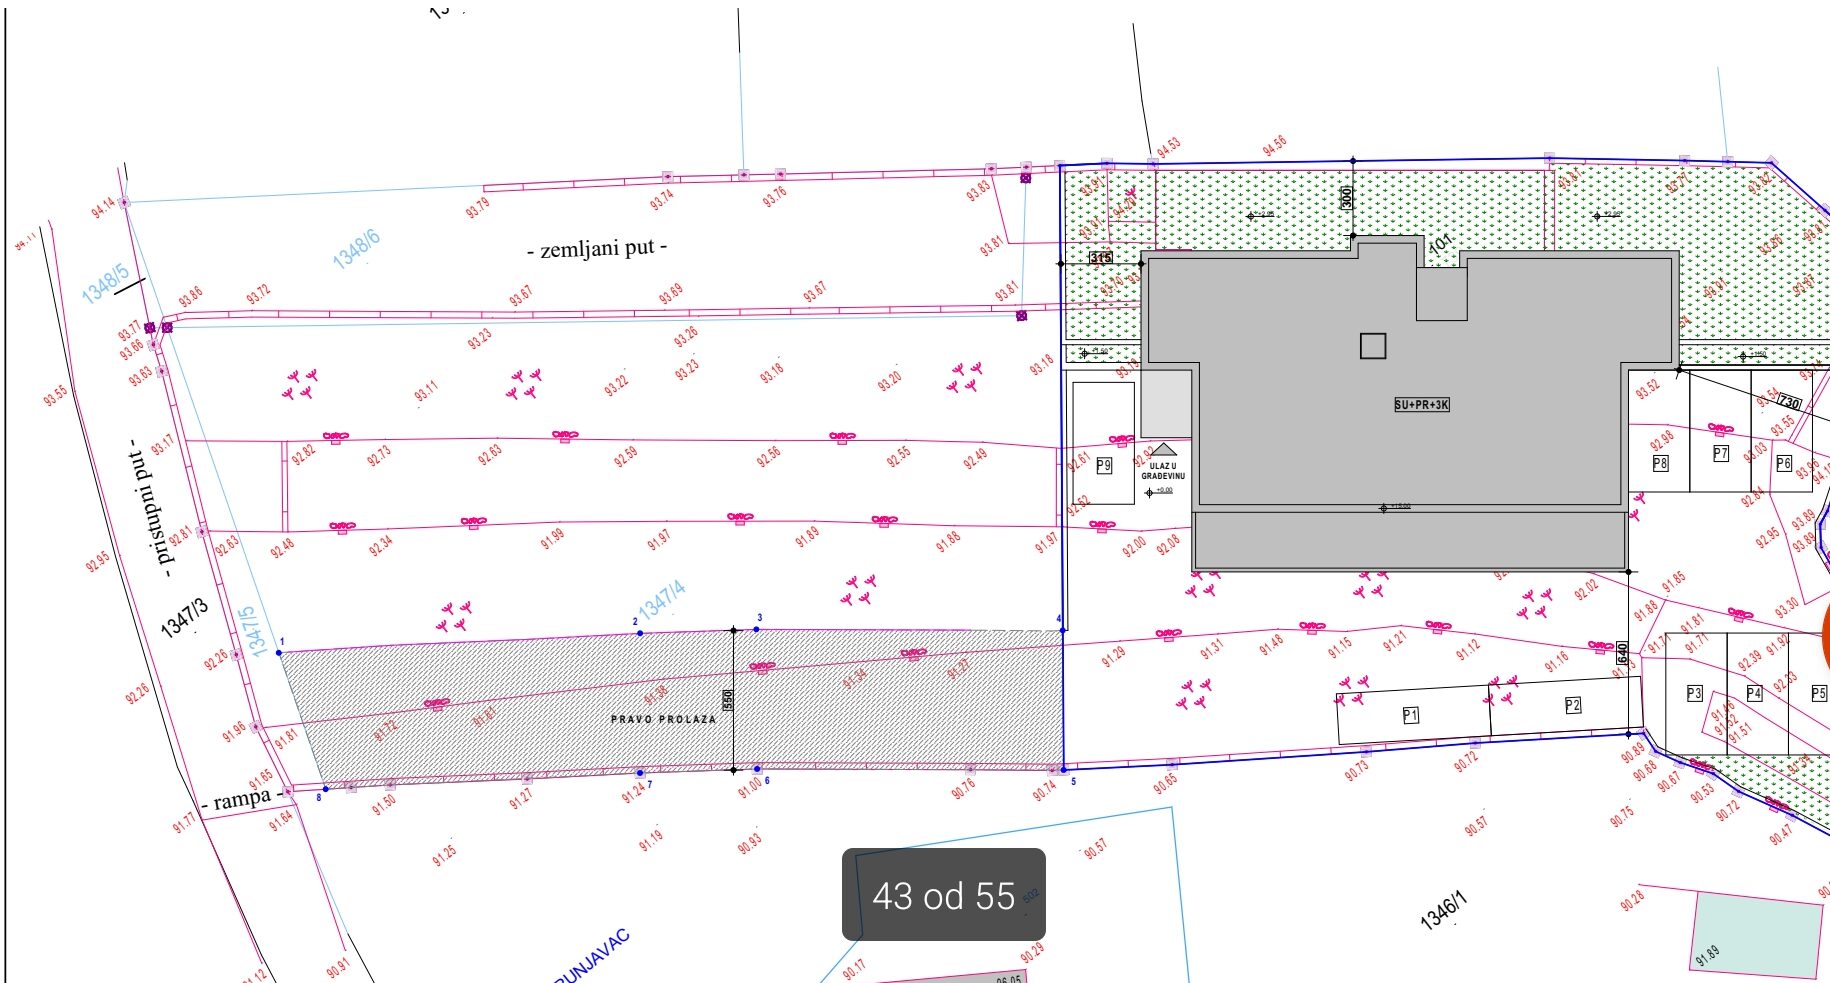Click the small square on the building roof
The height and width of the screenshot is (983, 1830).
coord(1373,346)
